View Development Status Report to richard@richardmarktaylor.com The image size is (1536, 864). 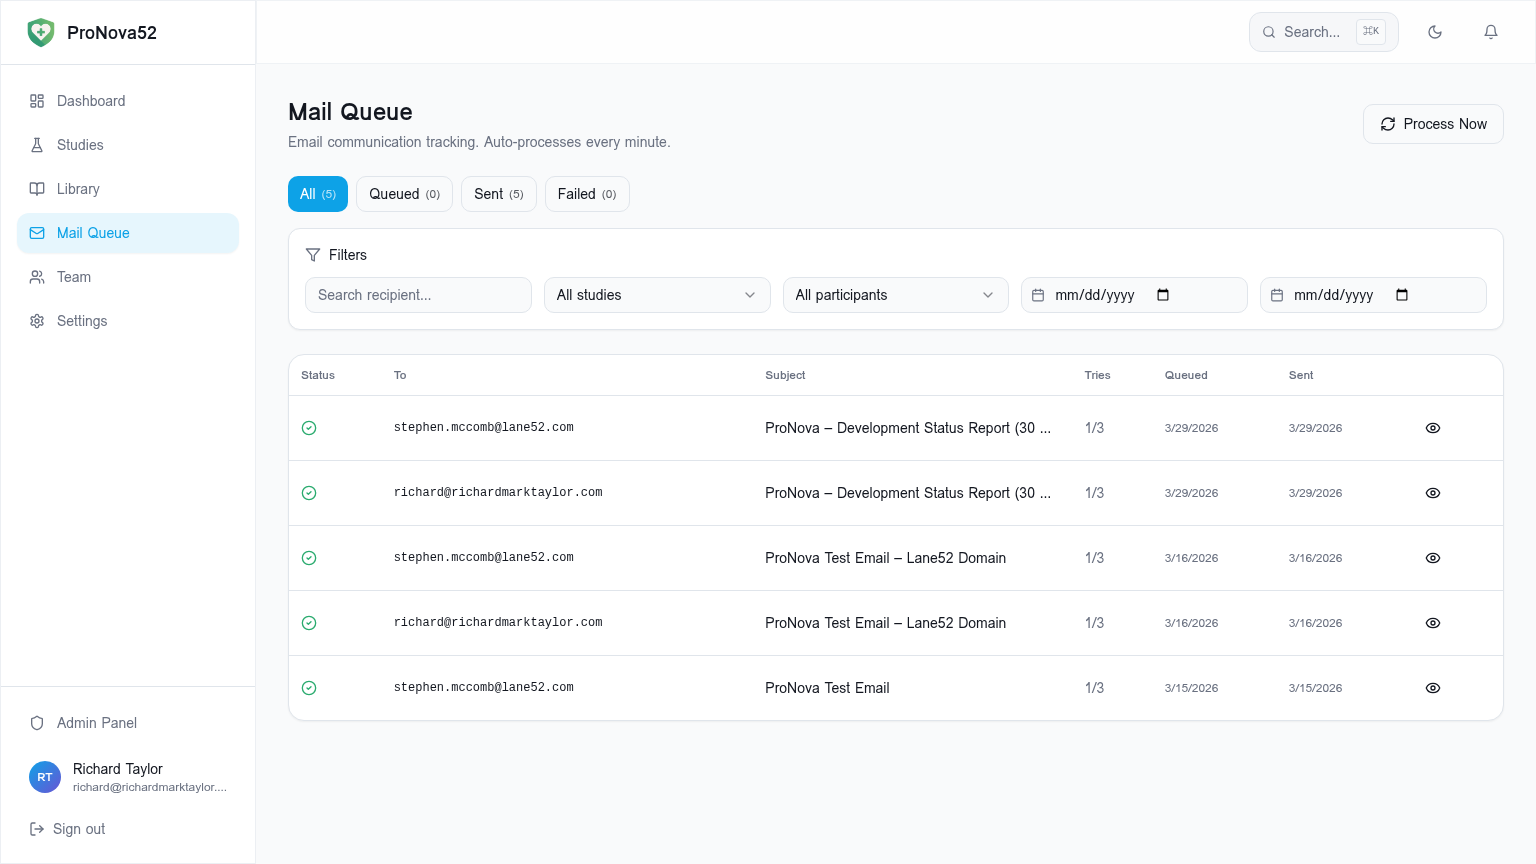pos(1433,493)
